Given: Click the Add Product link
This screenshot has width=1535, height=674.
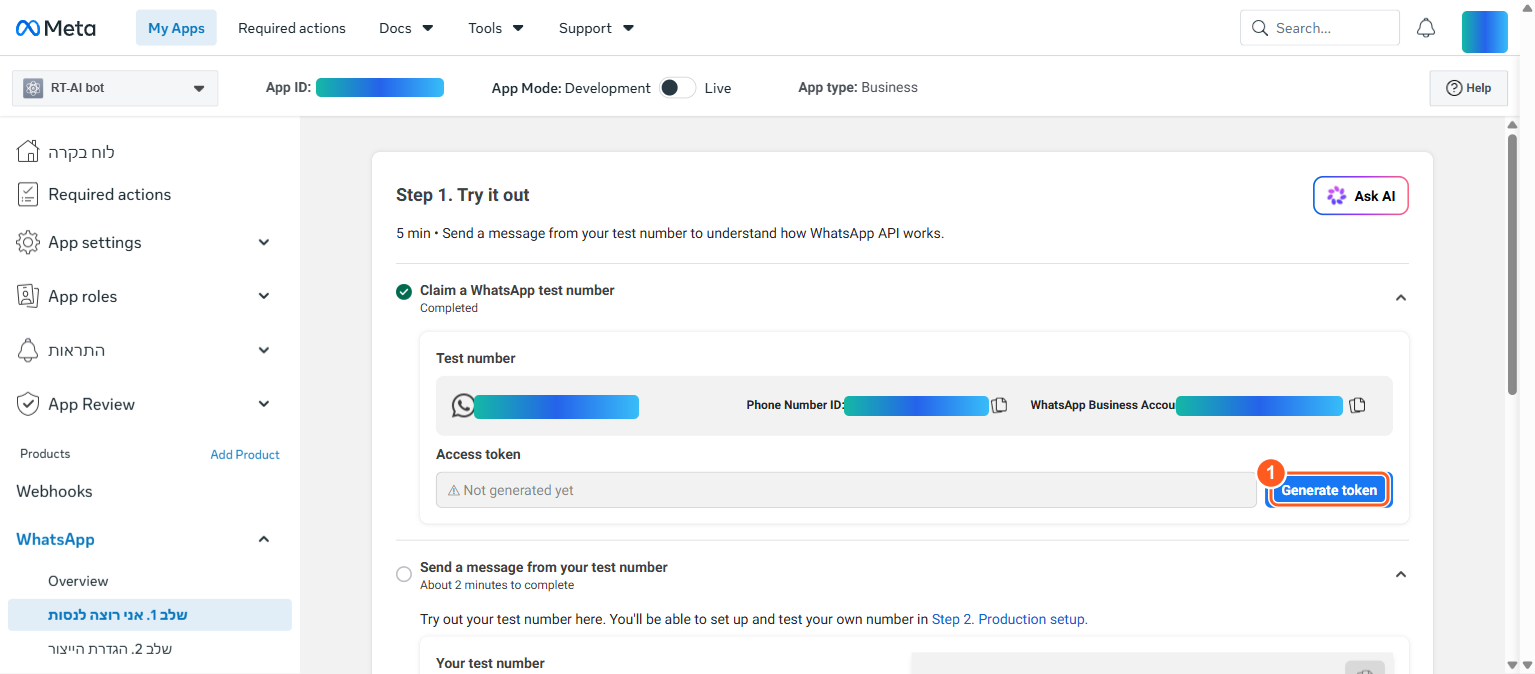Looking at the screenshot, I should pos(245,454).
